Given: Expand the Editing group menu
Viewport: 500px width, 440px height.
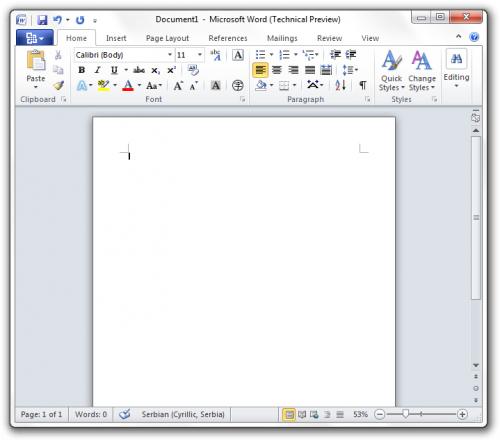Looking at the screenshot, I should 456,69.
